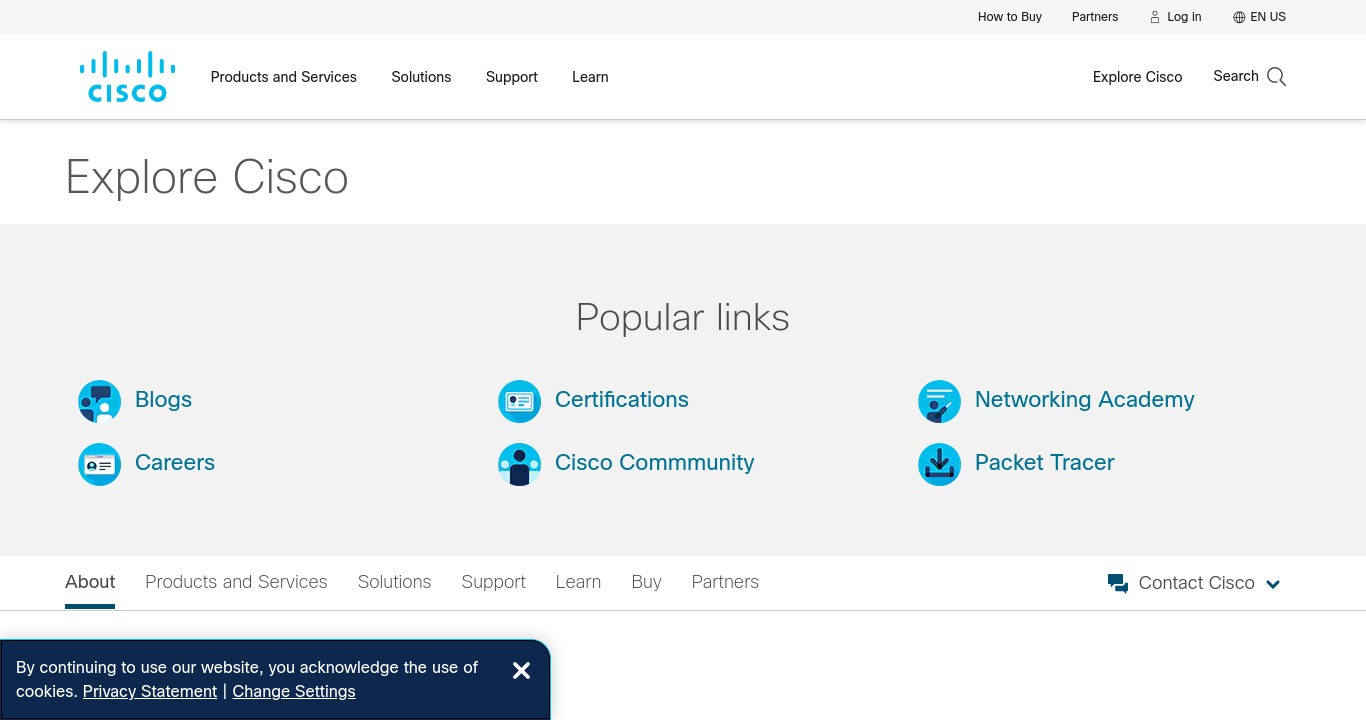
Task: Open the Privacy Statement link
Action: tap(150, 692)
